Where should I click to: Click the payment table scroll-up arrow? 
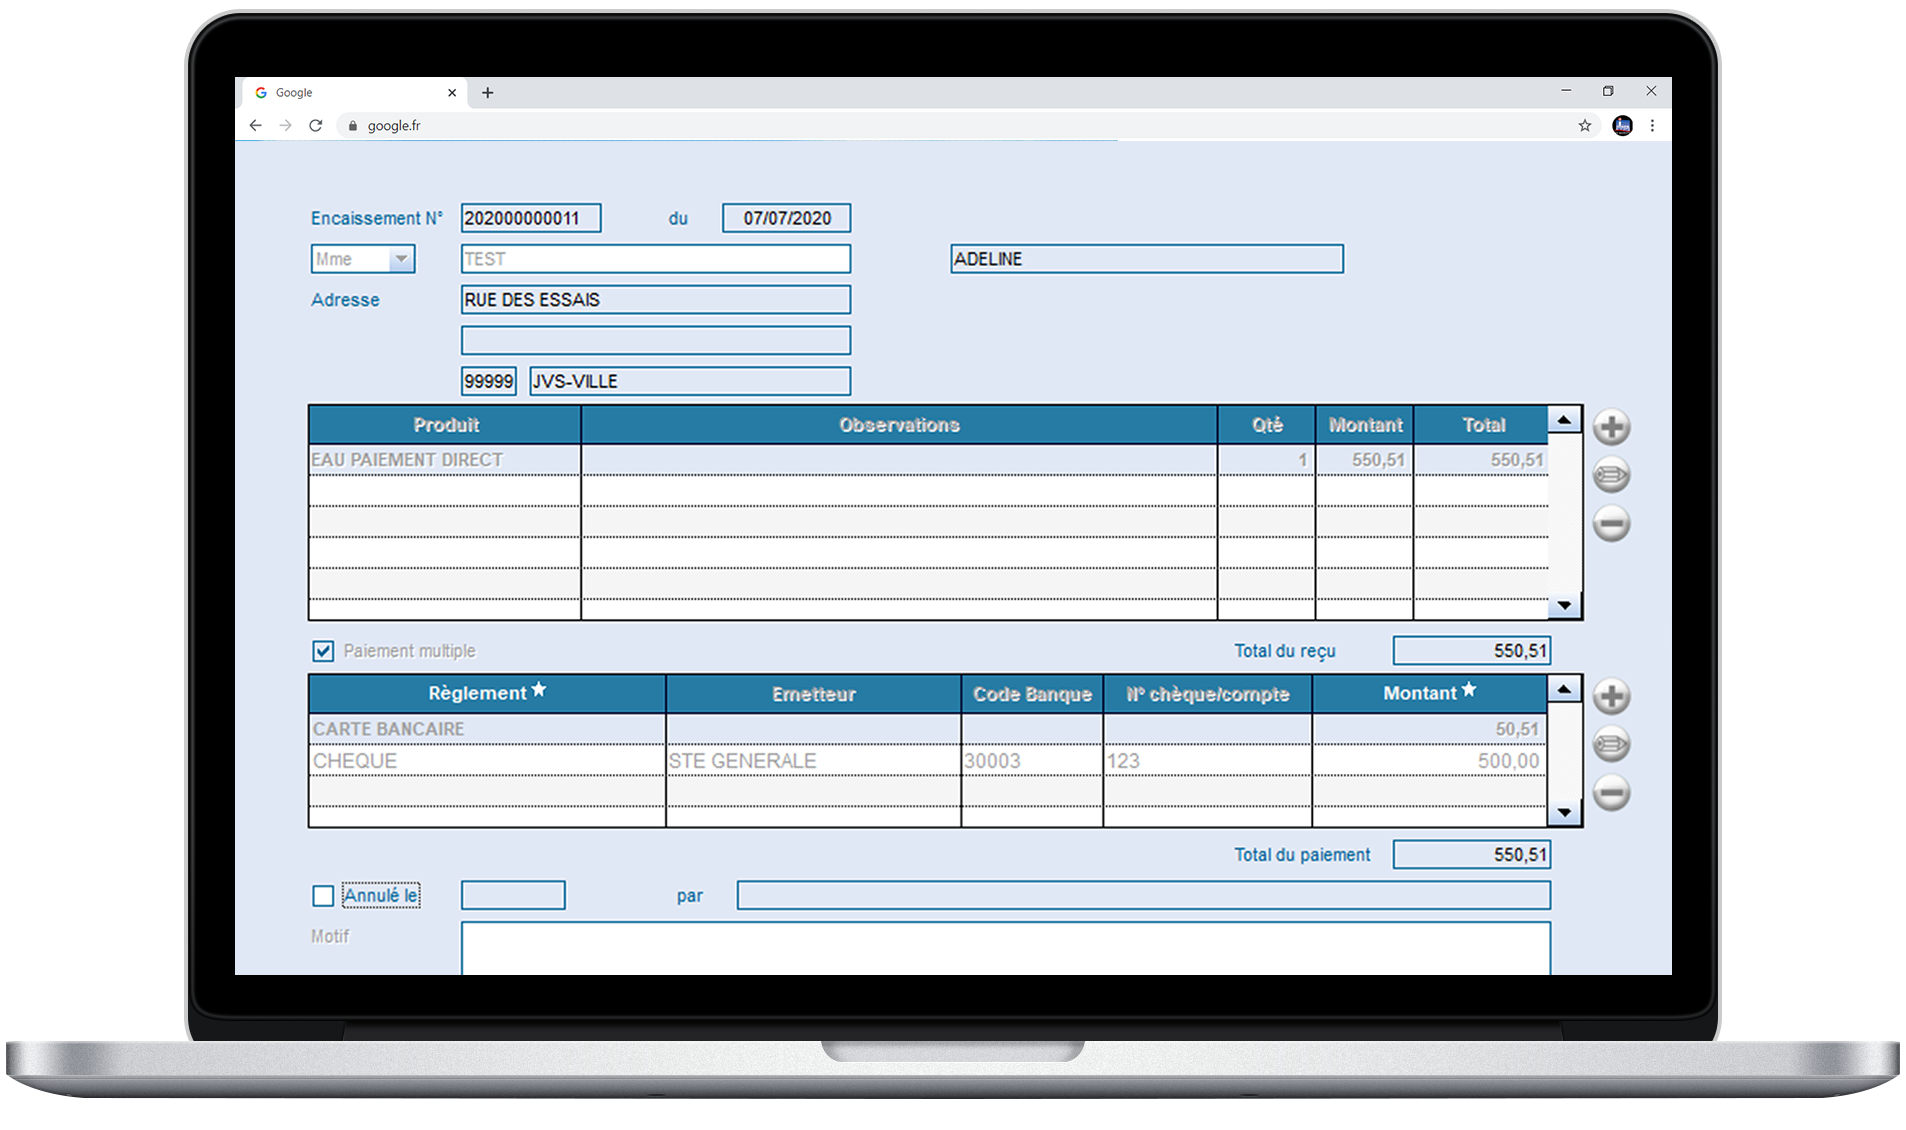tap(1564, 688)
